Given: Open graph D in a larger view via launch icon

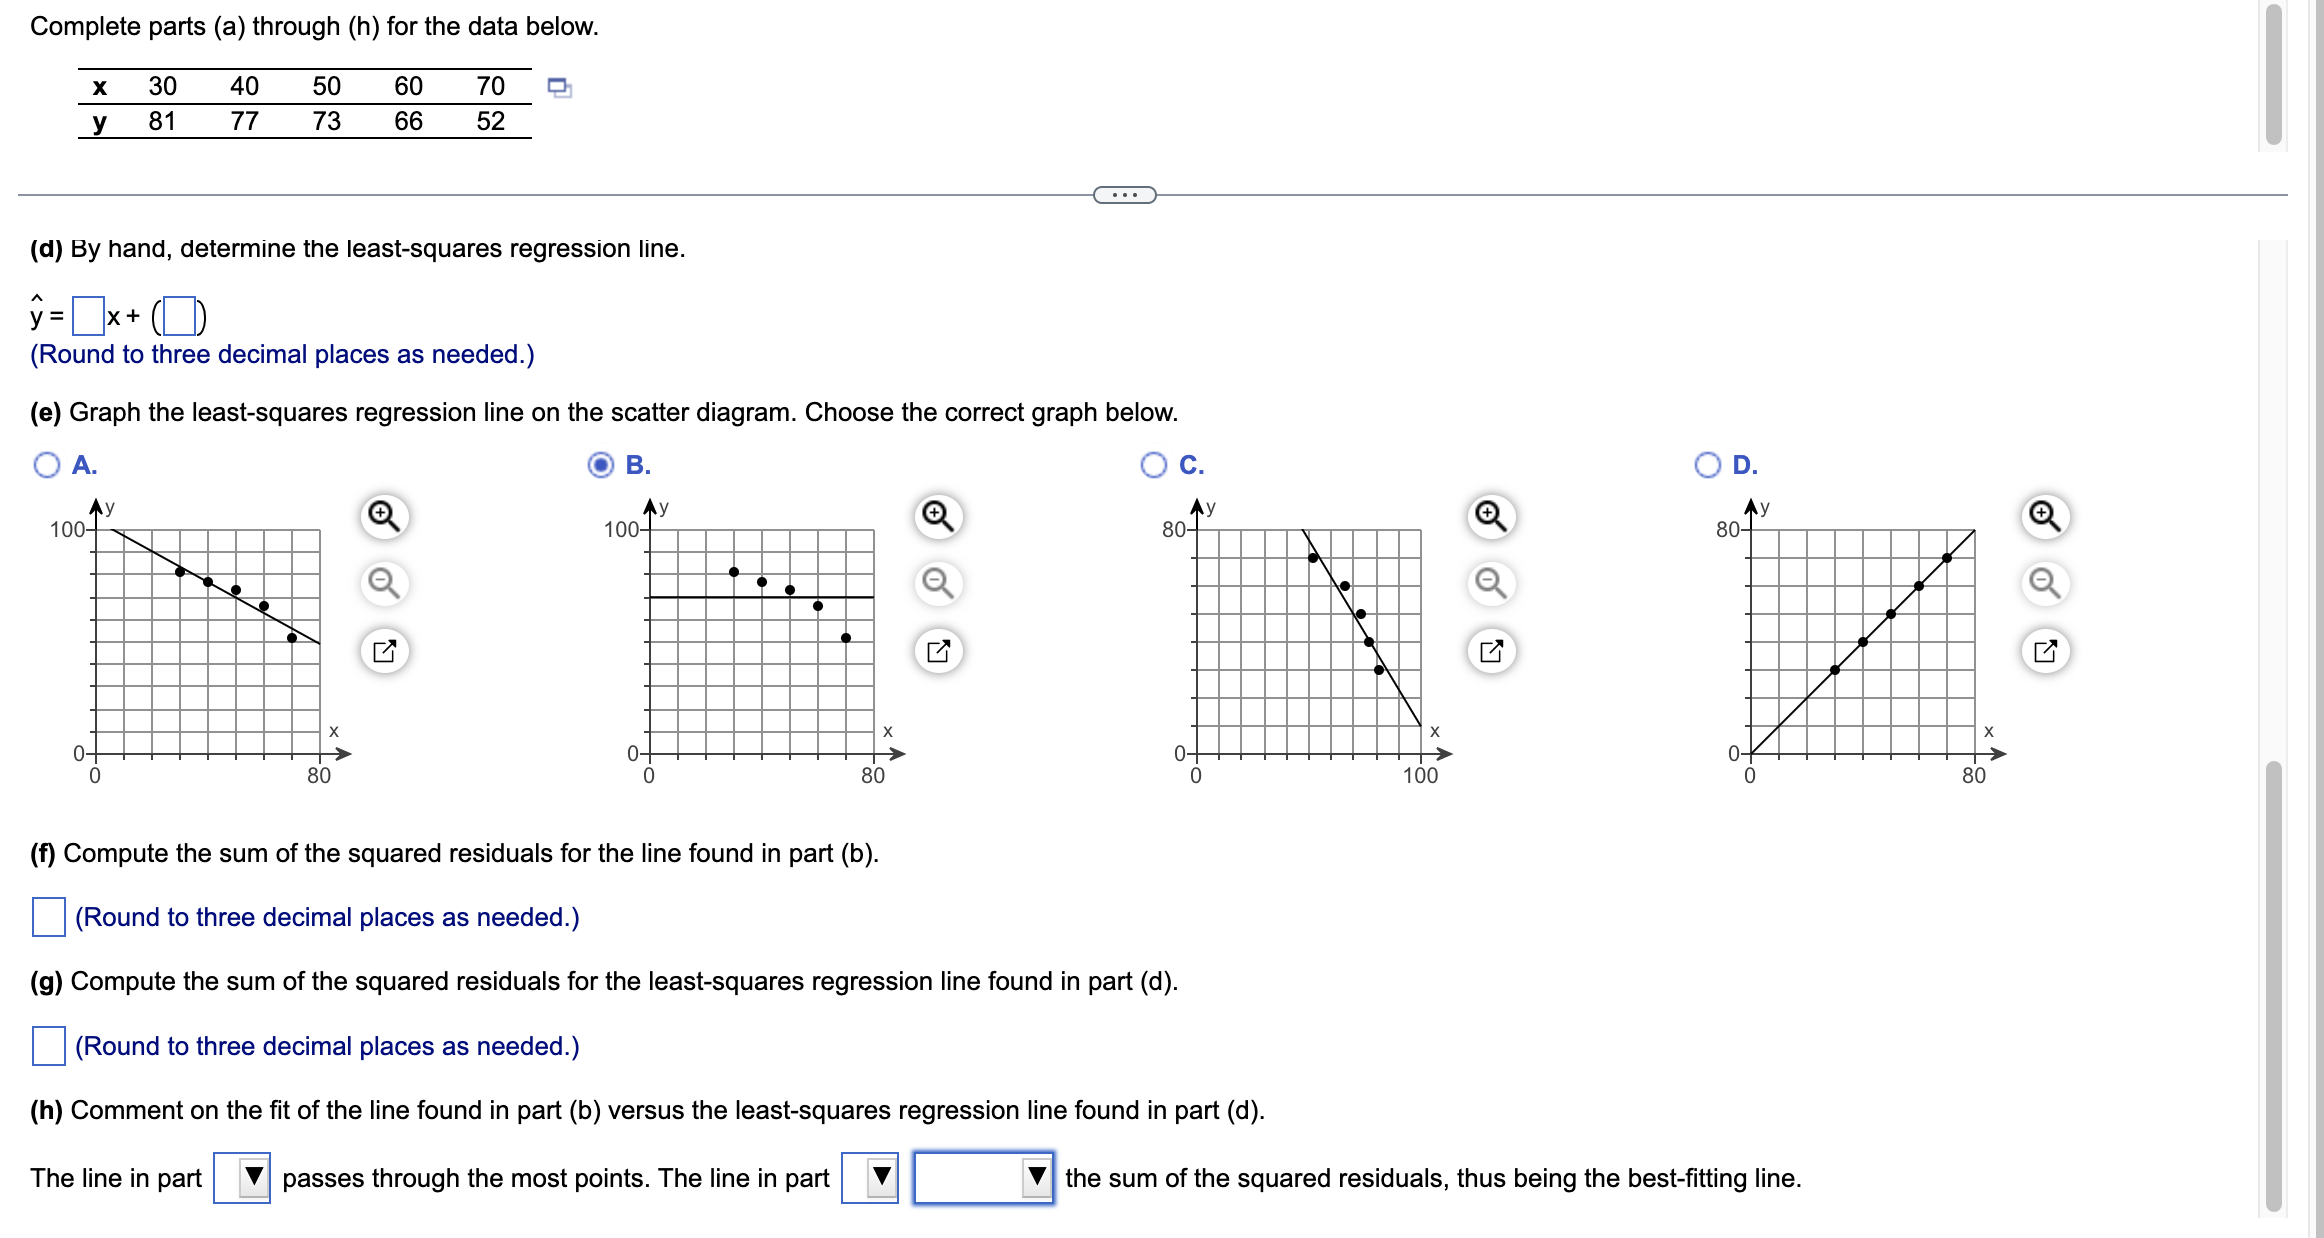Looking at the screenshot, I should (x=2047, y=650).
